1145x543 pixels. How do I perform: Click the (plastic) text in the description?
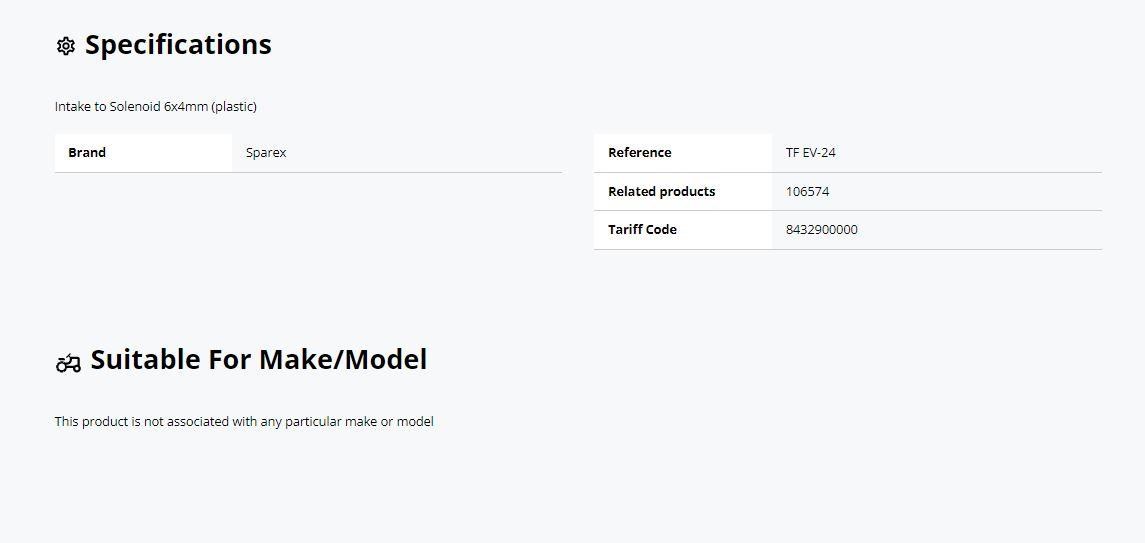234,107
